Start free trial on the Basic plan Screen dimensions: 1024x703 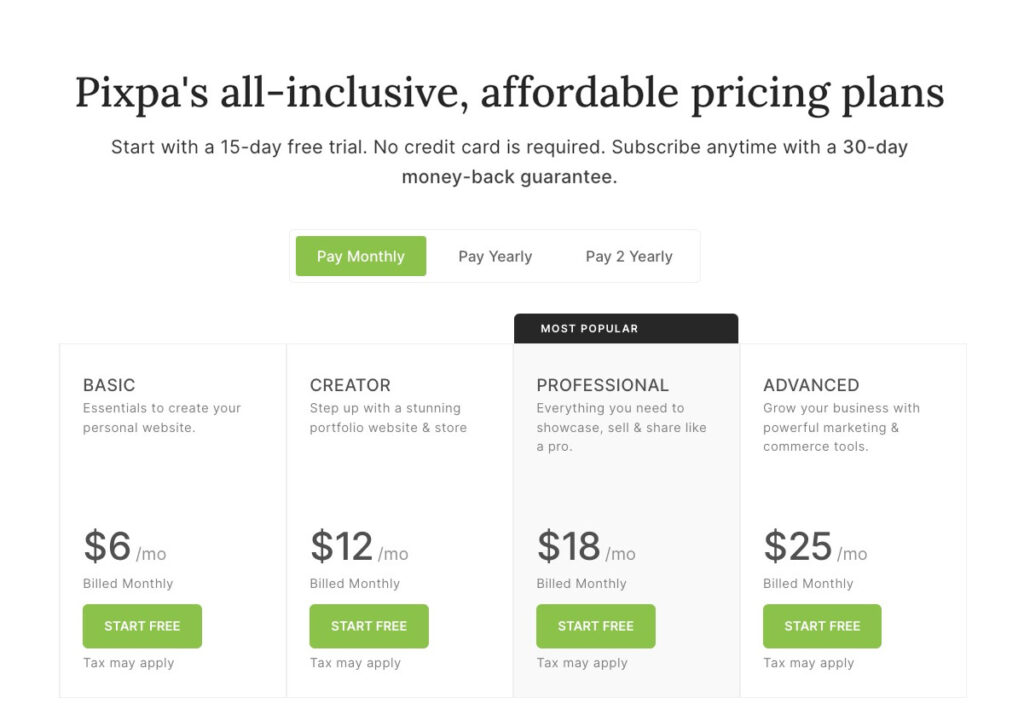click(142, 626)
